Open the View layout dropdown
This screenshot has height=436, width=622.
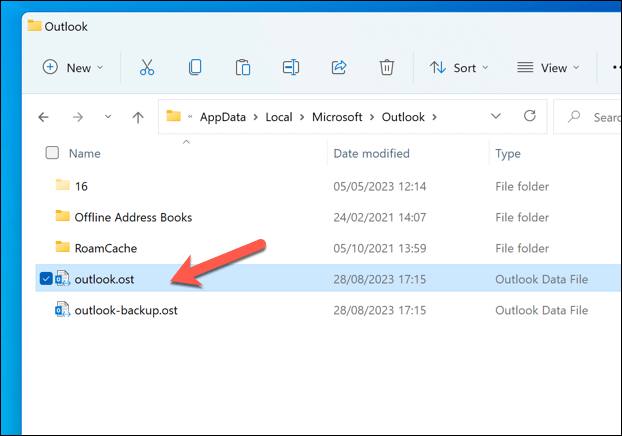click(x=548, y=68)
